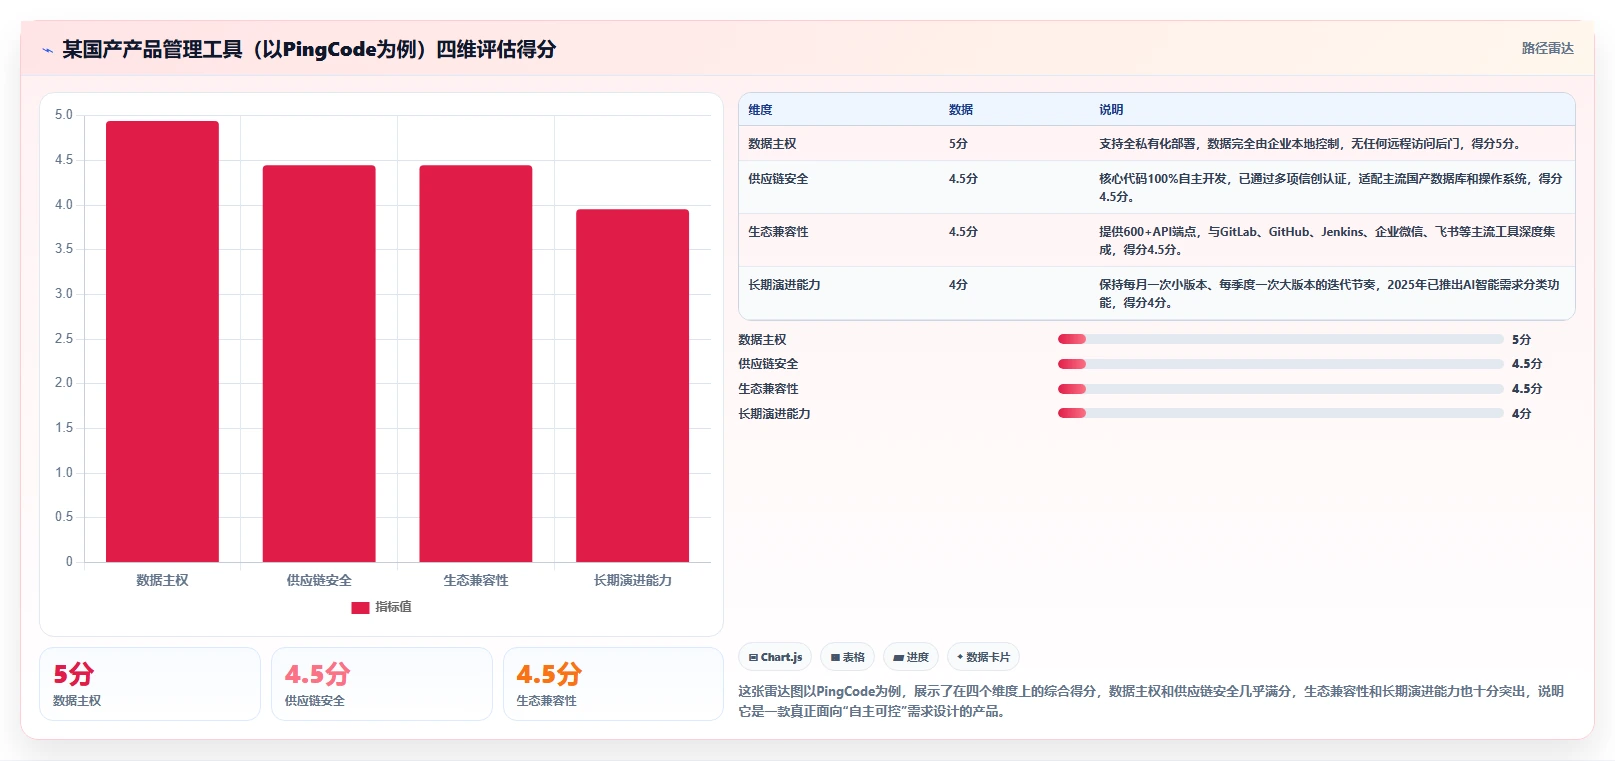Click the 路径雷达 label in the header
The image size is (1615, 761).
point(1547,48)
